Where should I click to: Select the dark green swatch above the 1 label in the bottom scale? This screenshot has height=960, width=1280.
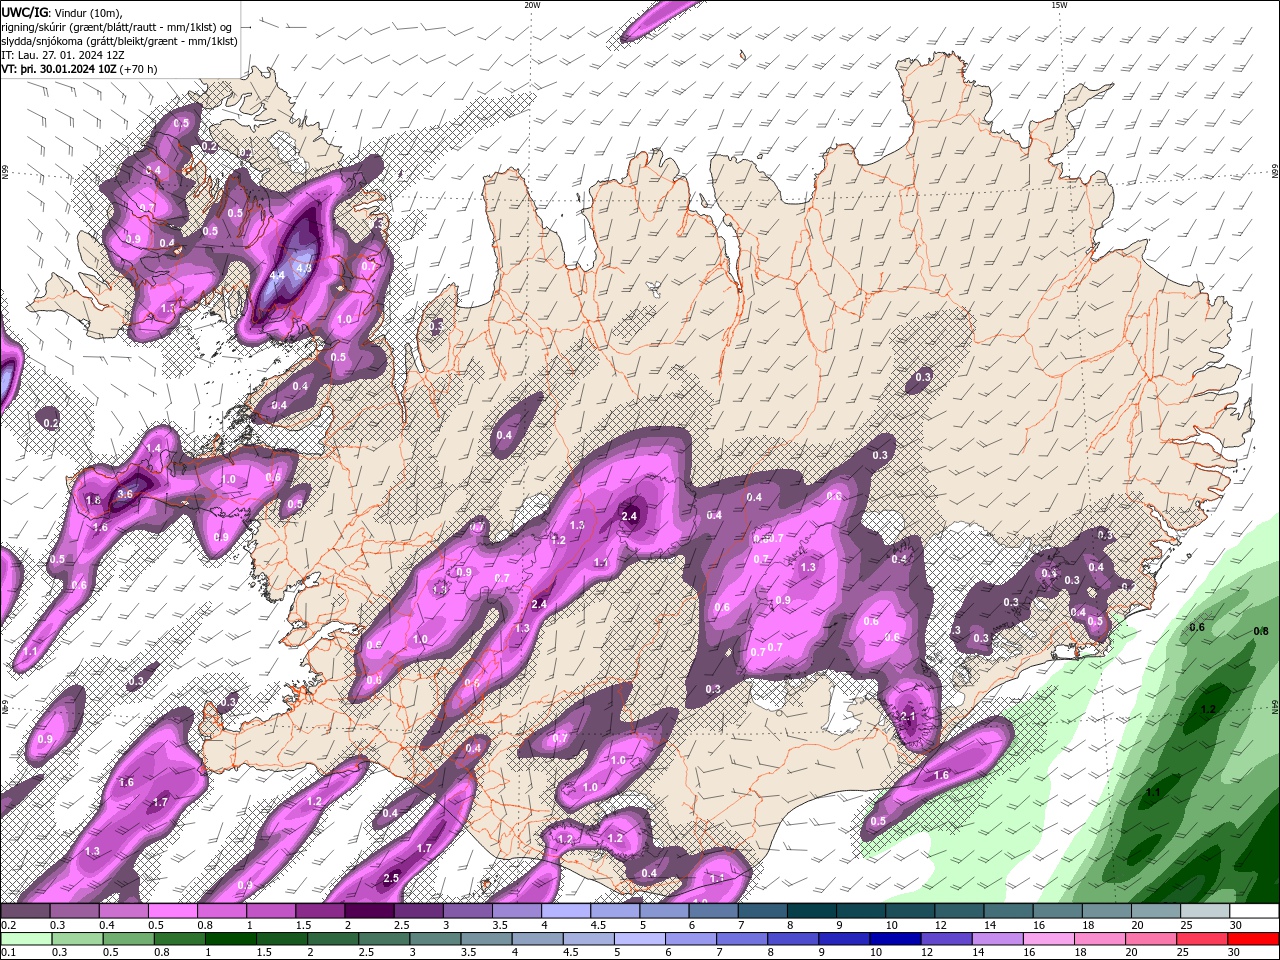(230, 939)
